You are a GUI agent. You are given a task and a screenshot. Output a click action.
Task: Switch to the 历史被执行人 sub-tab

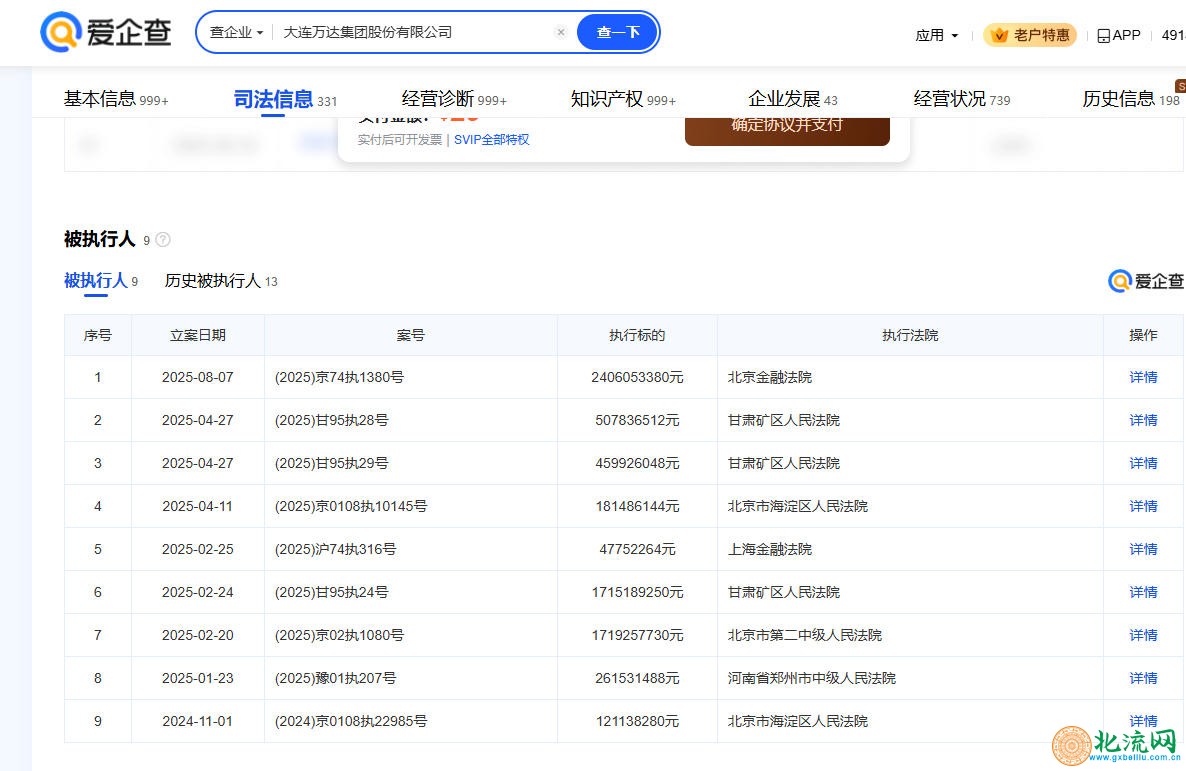[x=221, y=281]
